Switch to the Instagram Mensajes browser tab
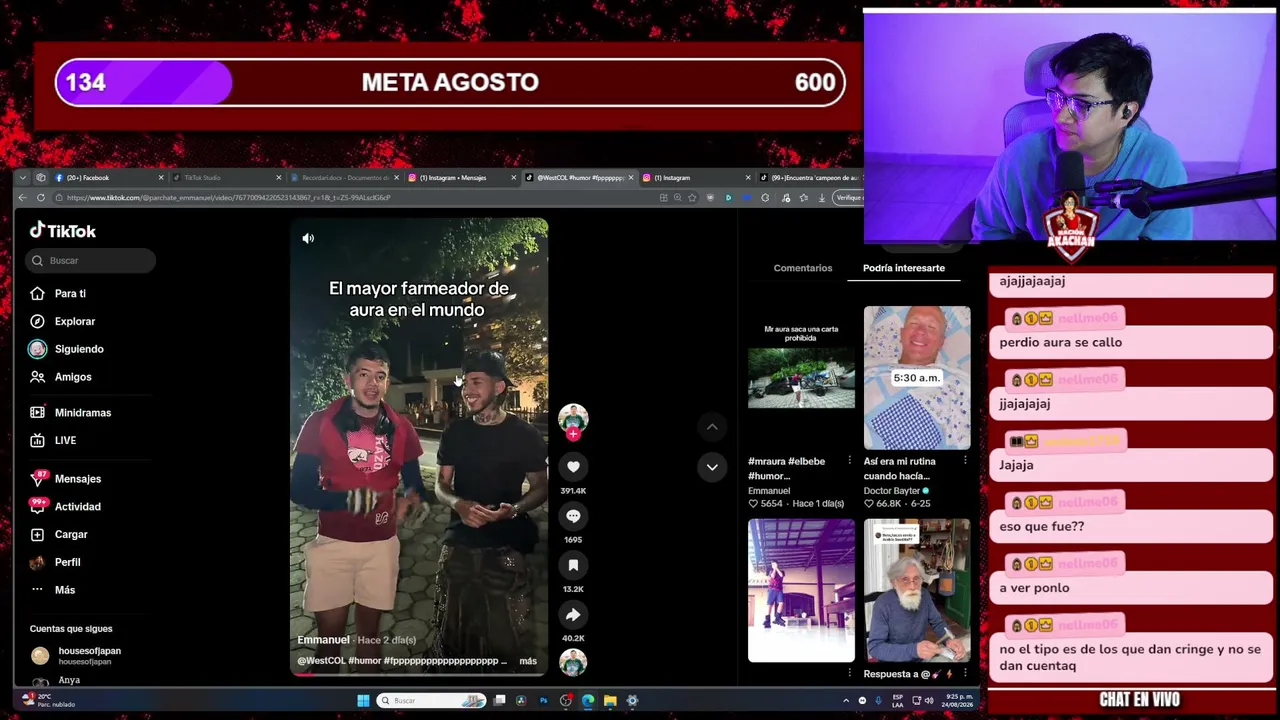 [461, 178]
